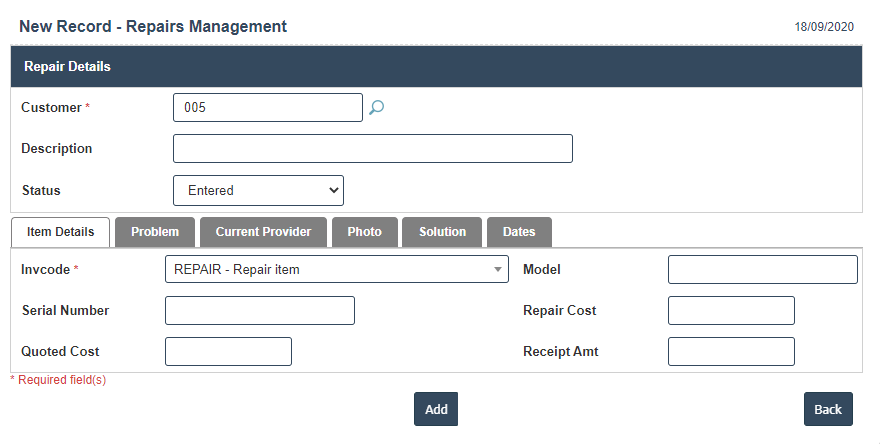
Task: Click the Receipt Amt field
Action: coord(730,352)
